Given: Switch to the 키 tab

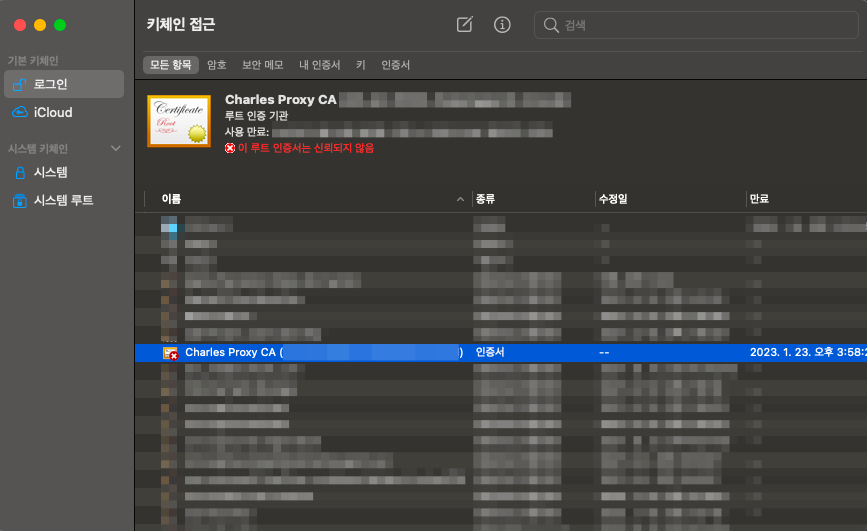Looking at the screenshot, I should 361,65.
